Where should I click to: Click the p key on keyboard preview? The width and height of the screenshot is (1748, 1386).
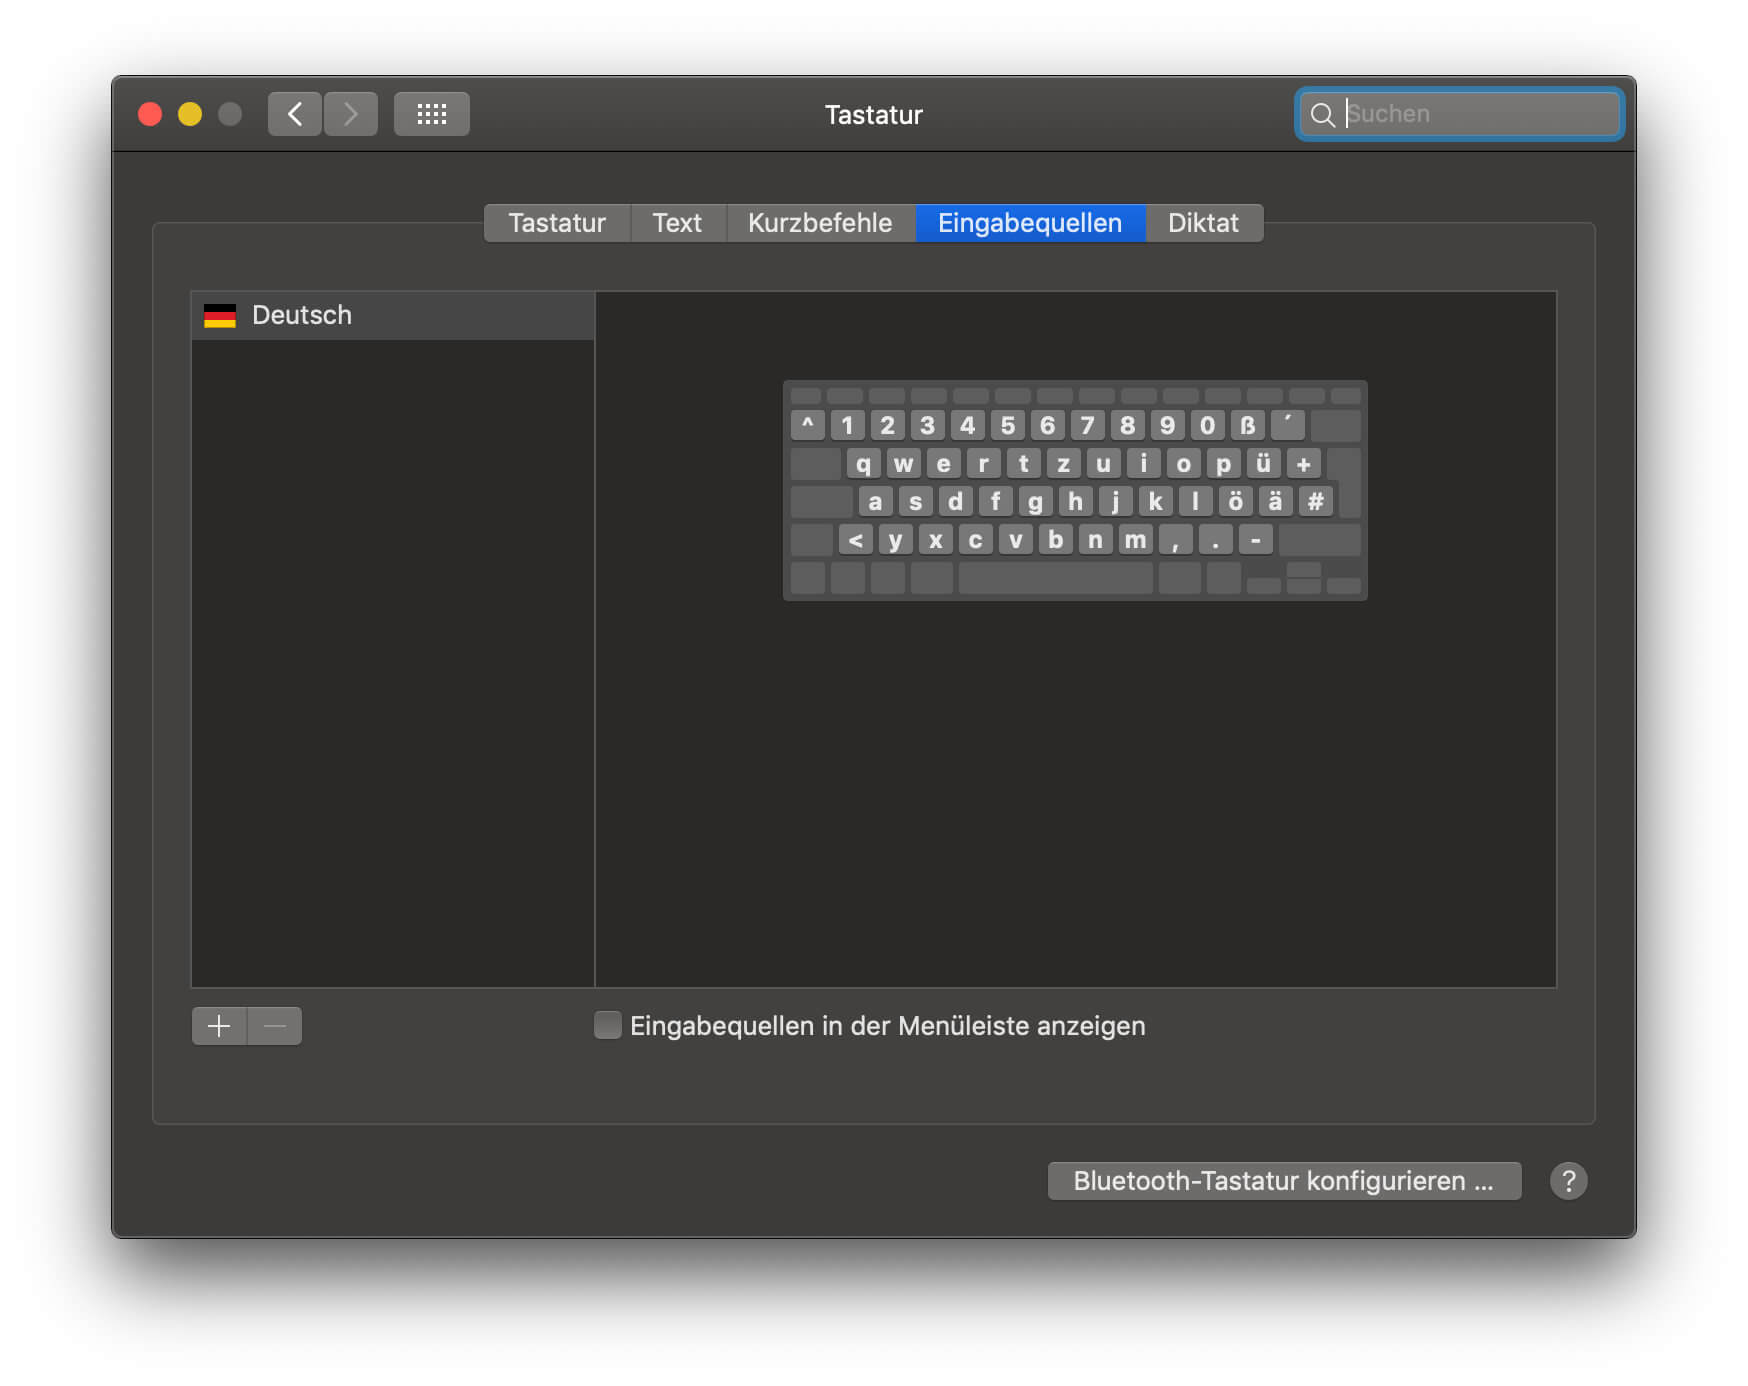(x=1223, y=464)
